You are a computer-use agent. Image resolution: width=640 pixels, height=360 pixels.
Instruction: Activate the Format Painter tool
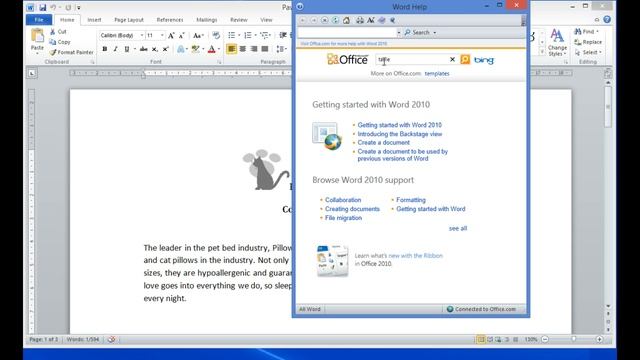[71, 52]
